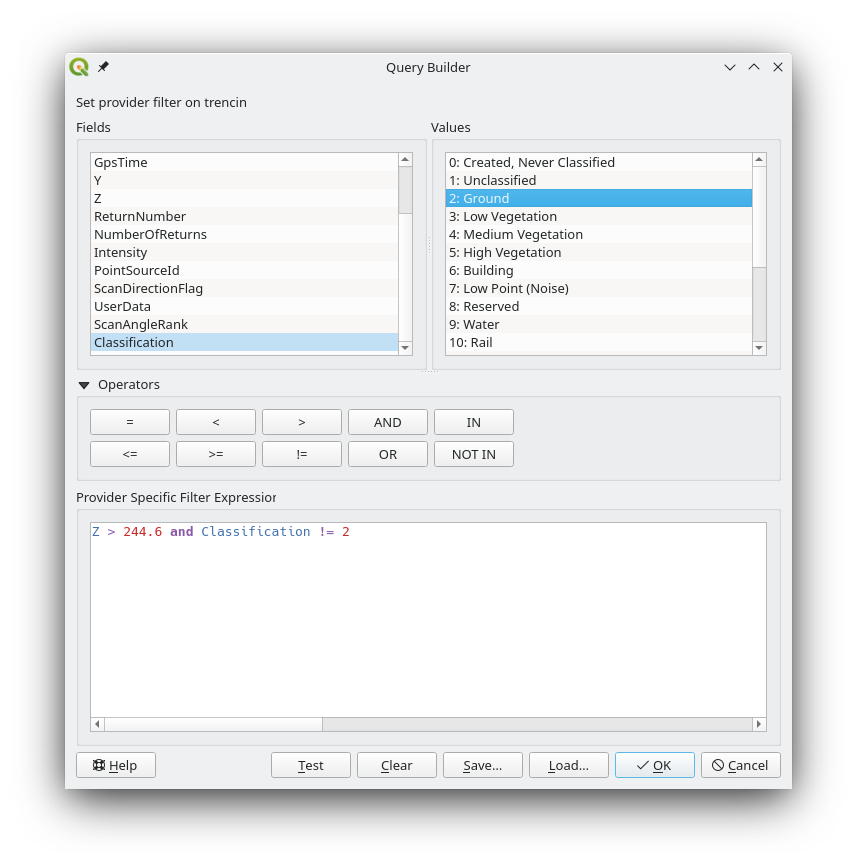This screenshot has width=857, height=866.
Task: Click the pin icon in title bar
Action: pos(103,67)
